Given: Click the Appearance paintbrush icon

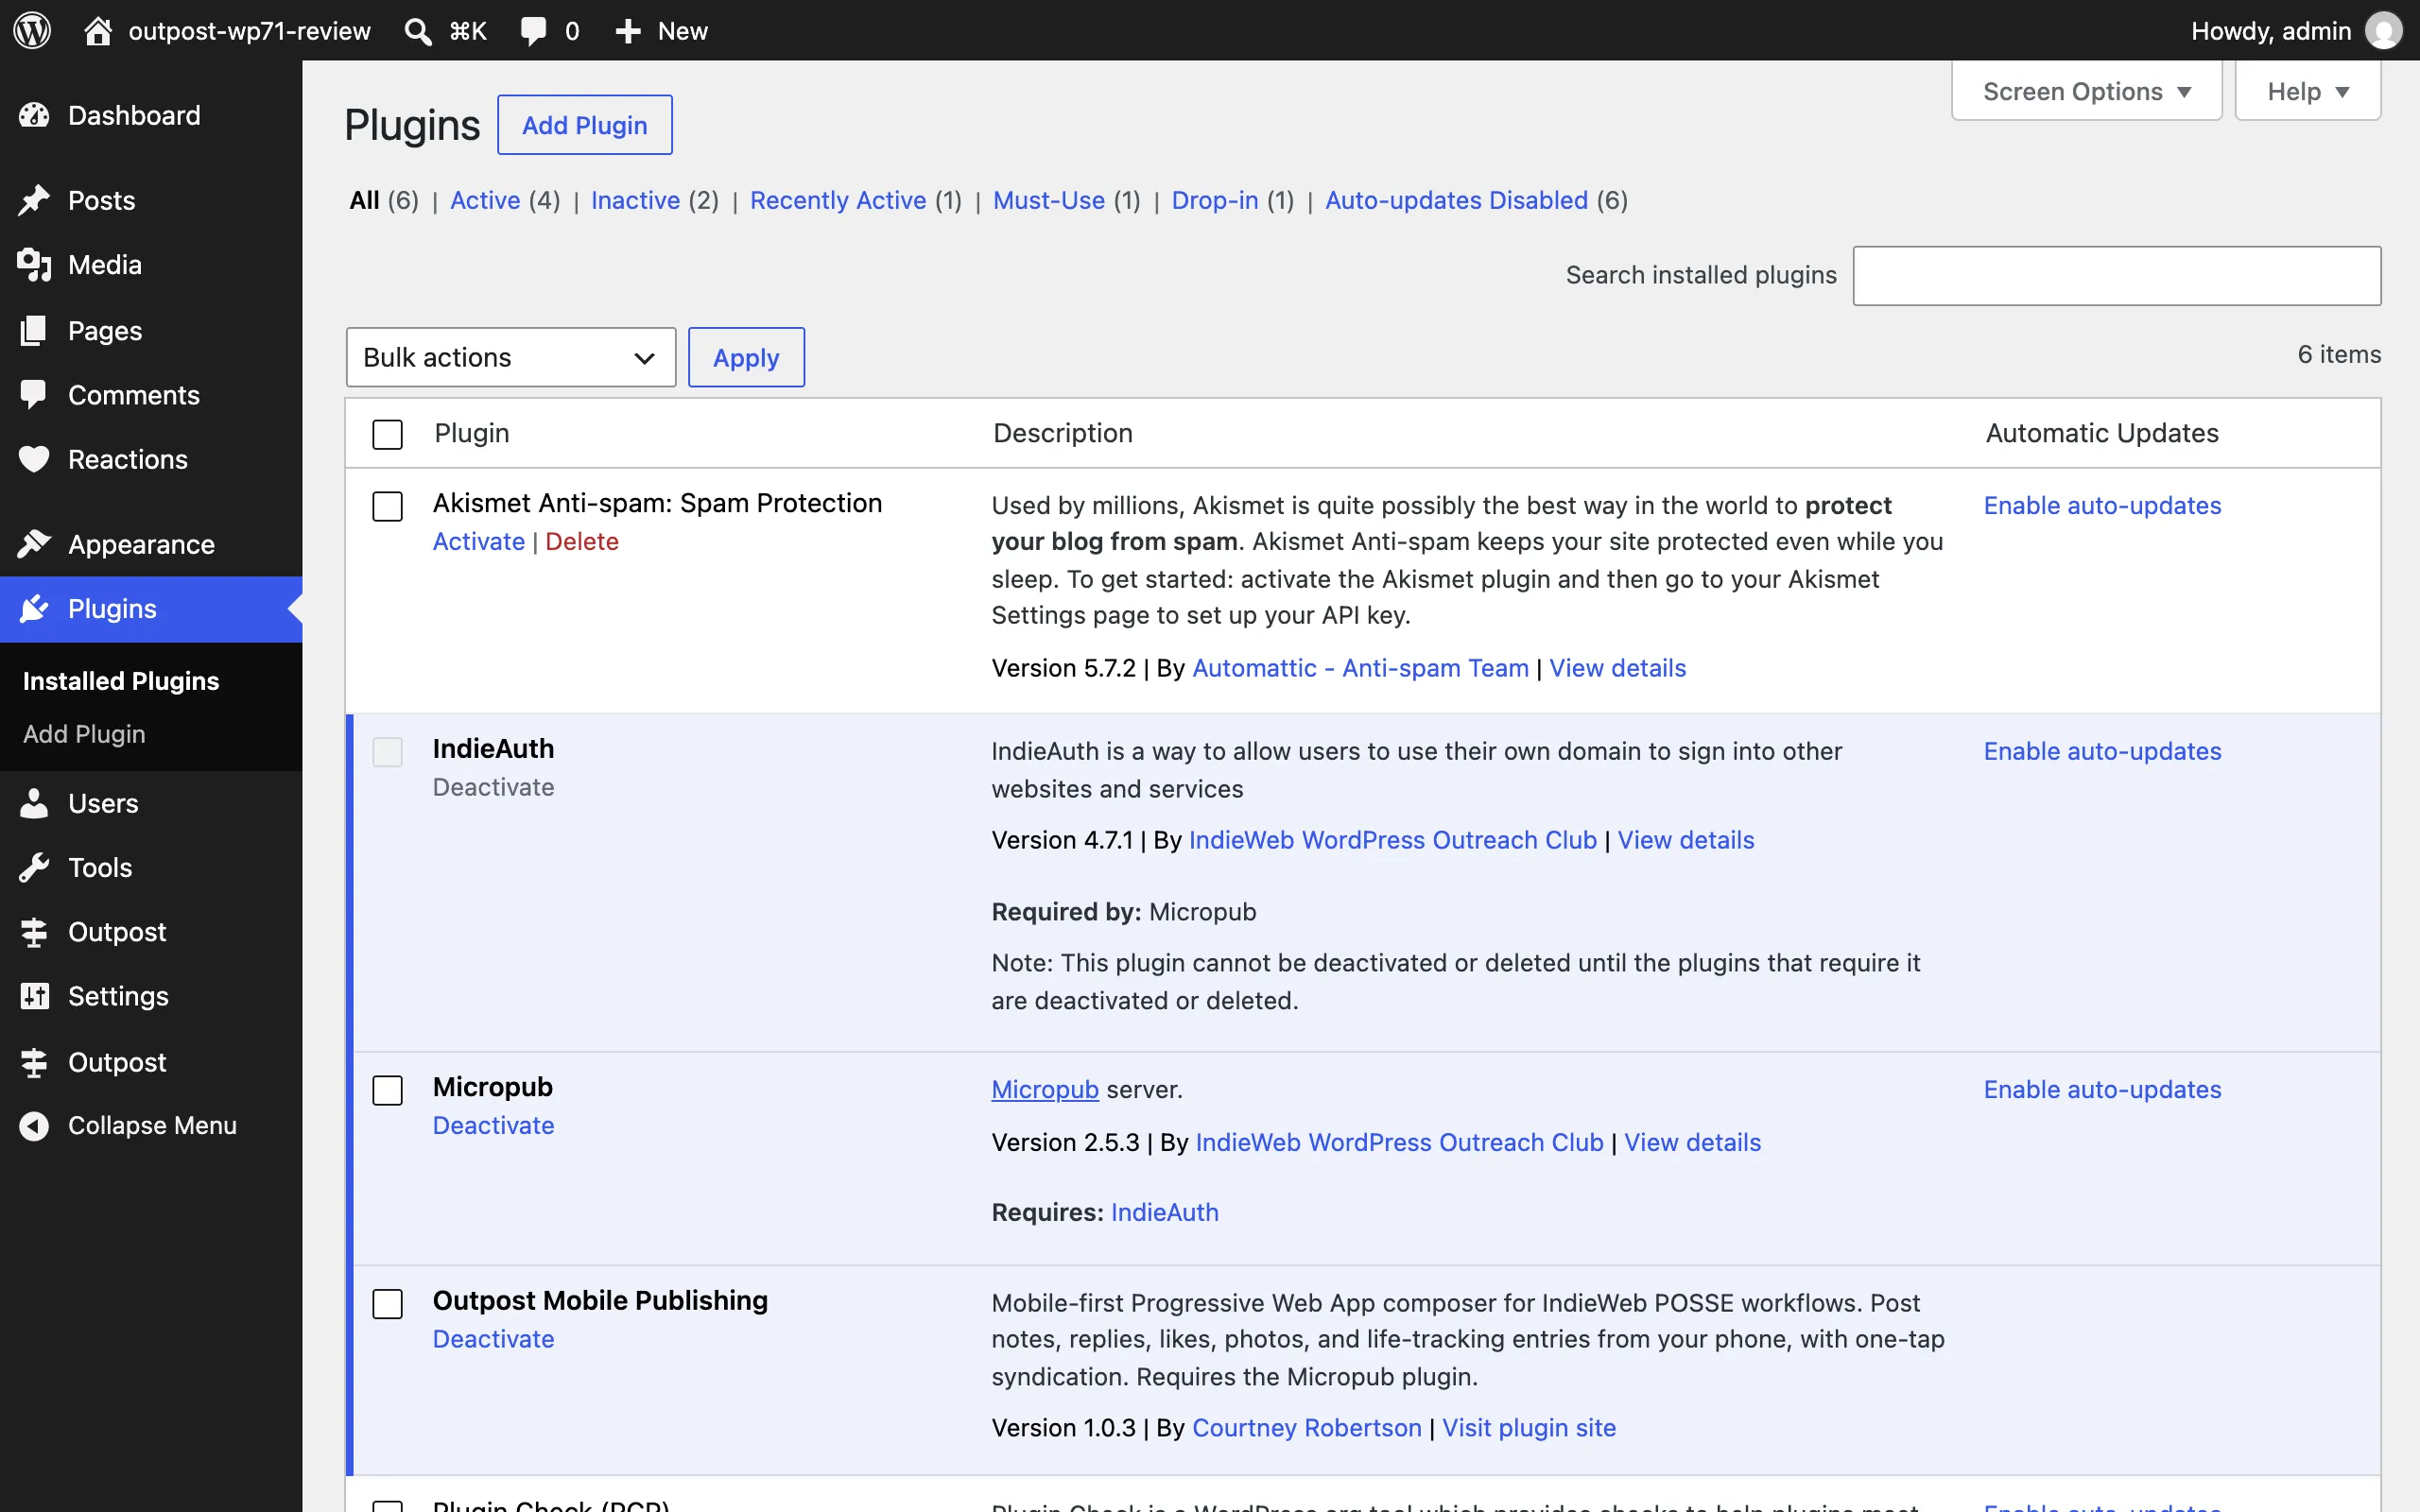Looking at the screenshot, I should [x=34, y=544].
